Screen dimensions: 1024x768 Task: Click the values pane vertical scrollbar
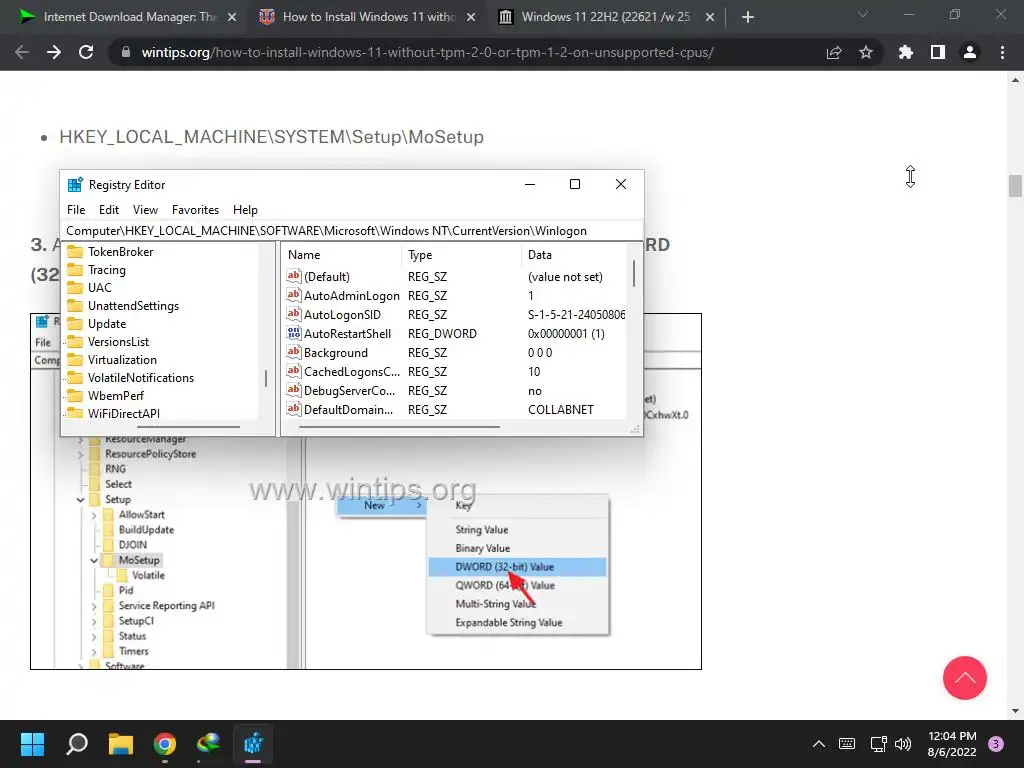(x=633, y=272)
